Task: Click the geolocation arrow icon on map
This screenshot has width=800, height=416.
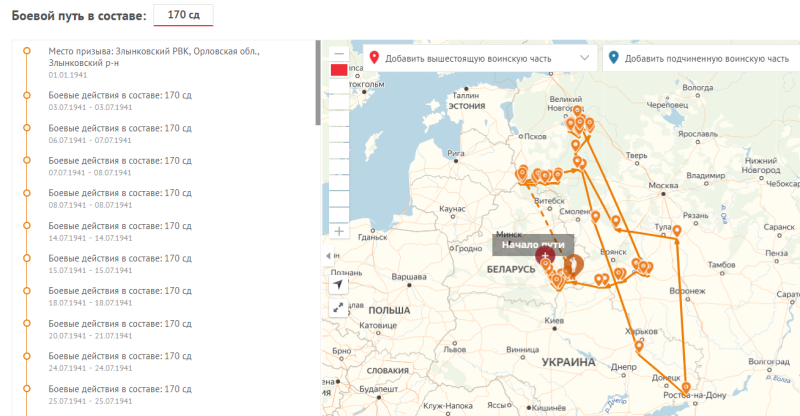Action: [338, 285]
